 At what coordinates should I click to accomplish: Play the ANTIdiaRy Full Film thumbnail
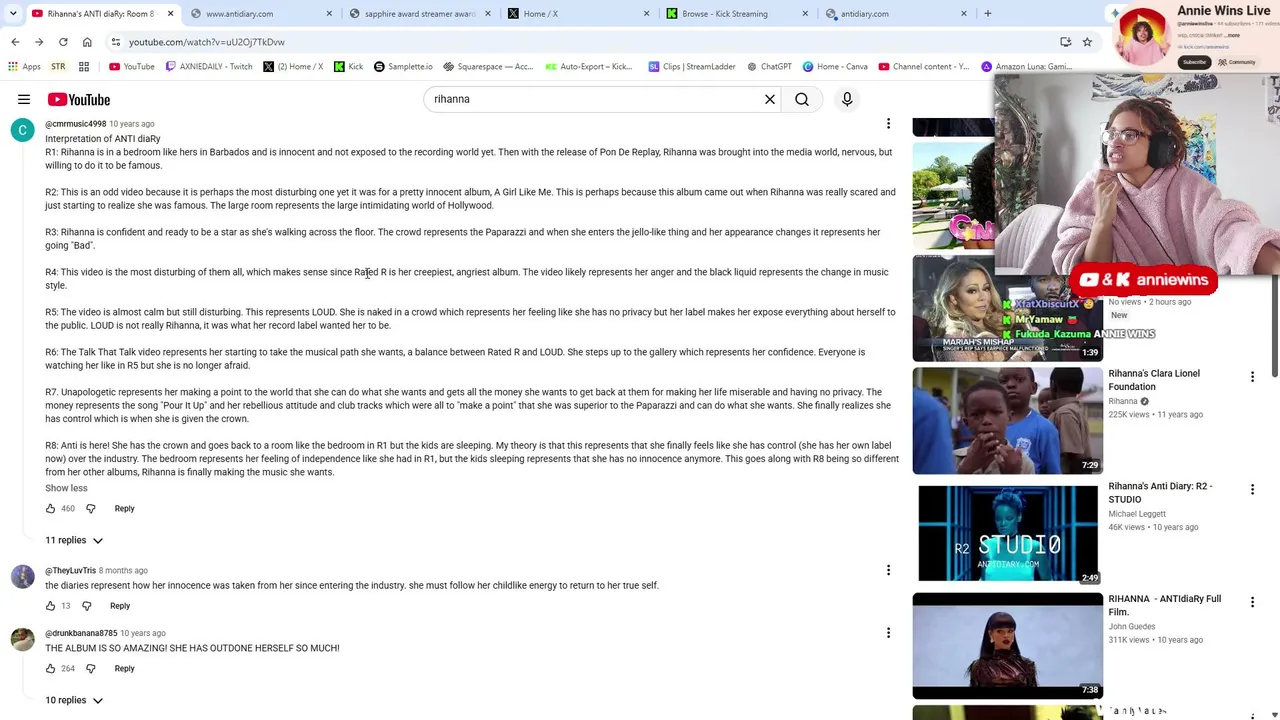[1007, 646]
